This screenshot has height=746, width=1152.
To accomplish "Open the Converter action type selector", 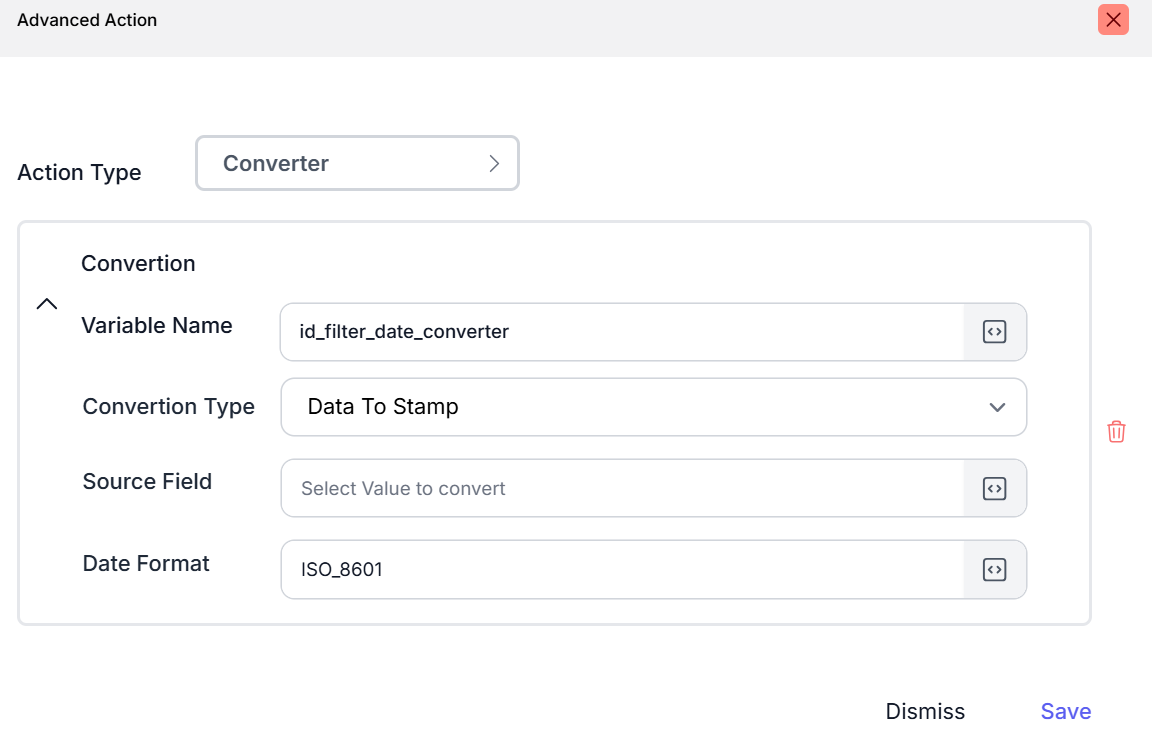I will [x=356, y=163].
